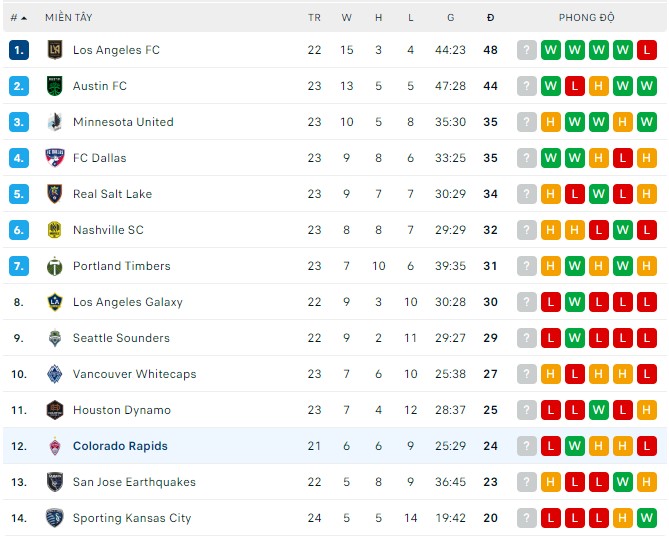Open the Colorado Rapids team link
Viewport: 669px width, 537px height.
click(x=120, y=446)
